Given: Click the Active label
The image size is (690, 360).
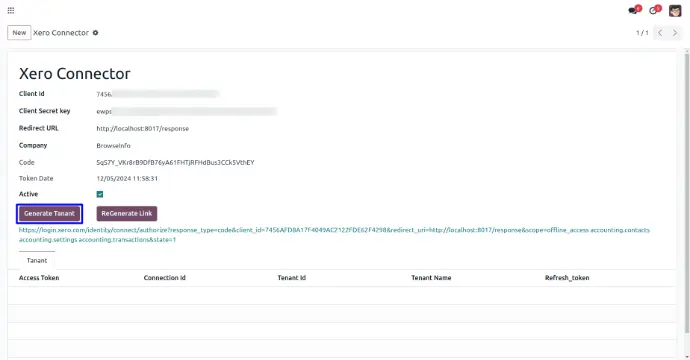Looking at the screenshot, I should (28, 194).
